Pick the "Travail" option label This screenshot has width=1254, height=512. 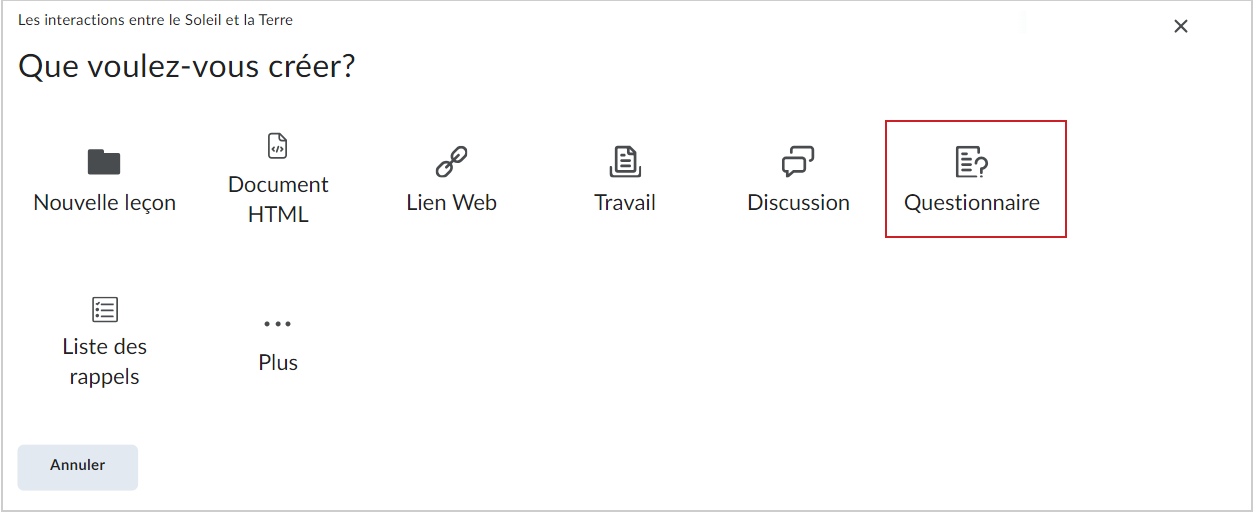click(625, 202)
